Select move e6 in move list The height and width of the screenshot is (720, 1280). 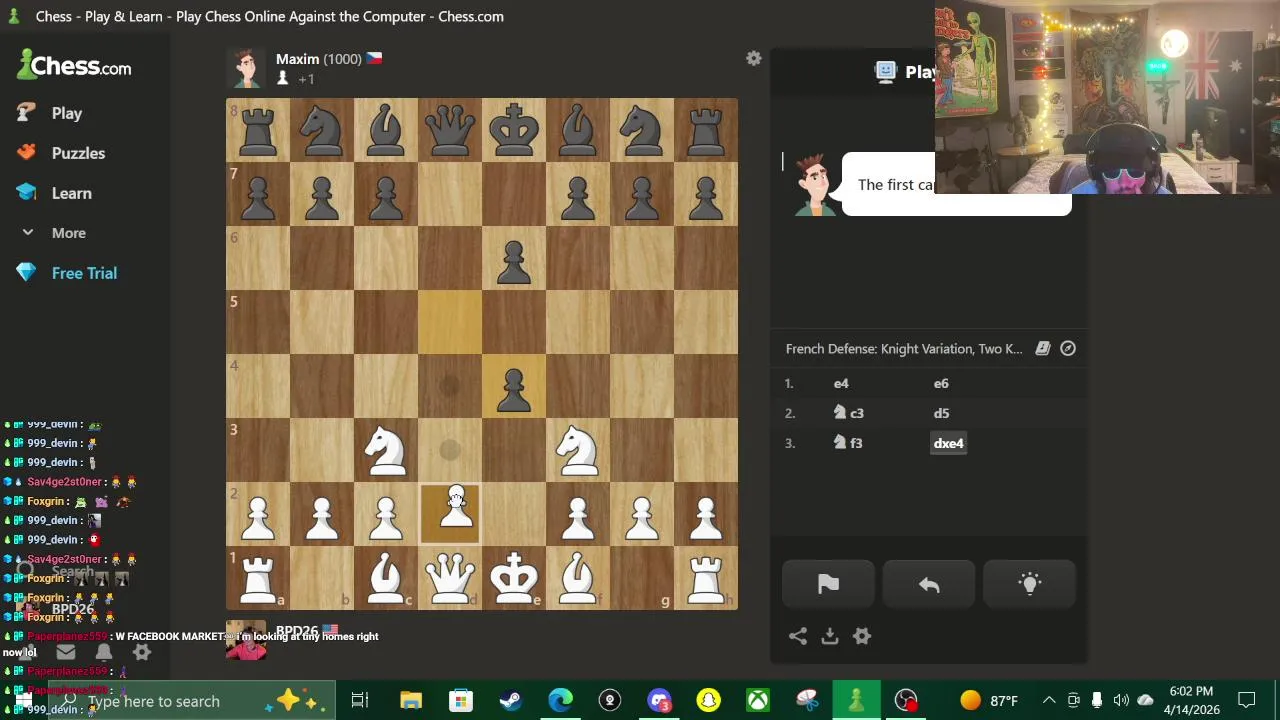click(x=941, y=383)
